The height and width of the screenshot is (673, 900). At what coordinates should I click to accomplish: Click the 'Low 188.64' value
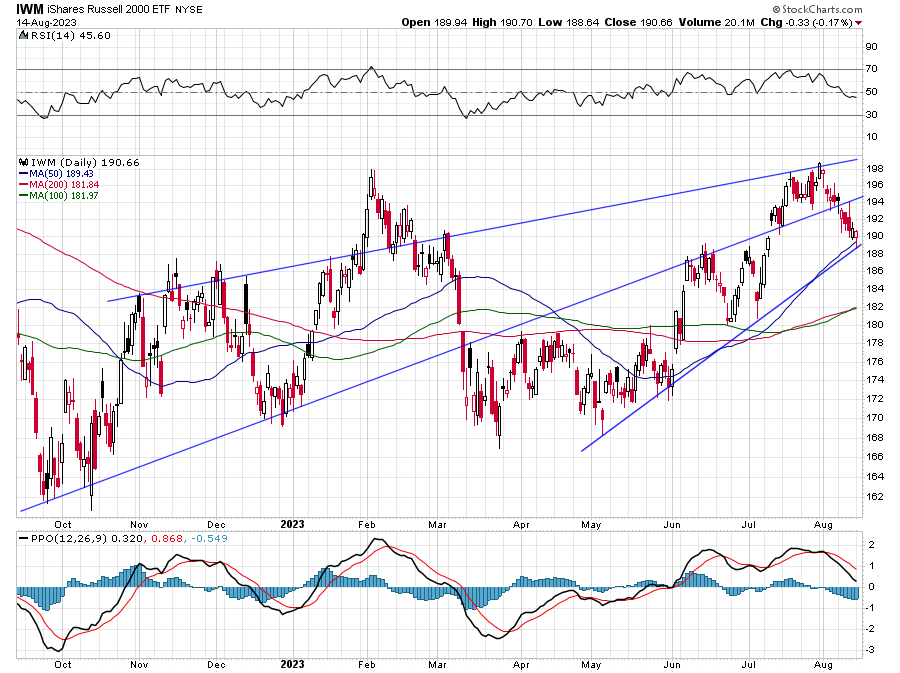pyautogui.click(x=568, y=22)
